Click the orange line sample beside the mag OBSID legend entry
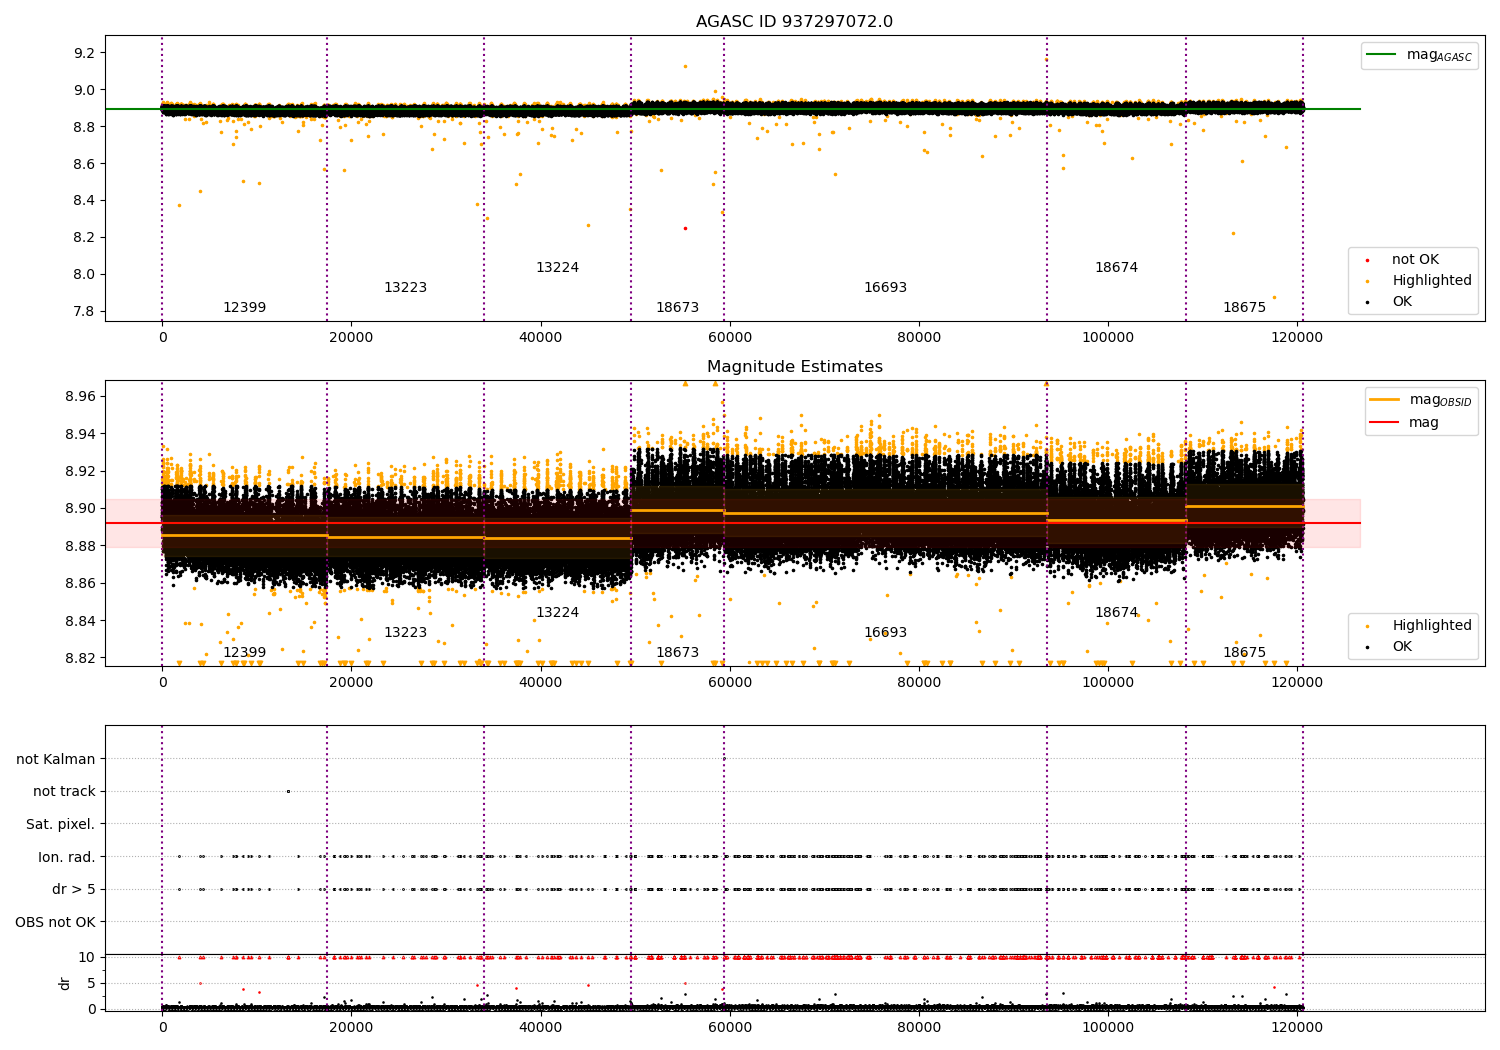Image resolution: width=1500 pixels, height=1050 pixels. pos(1385,400)
